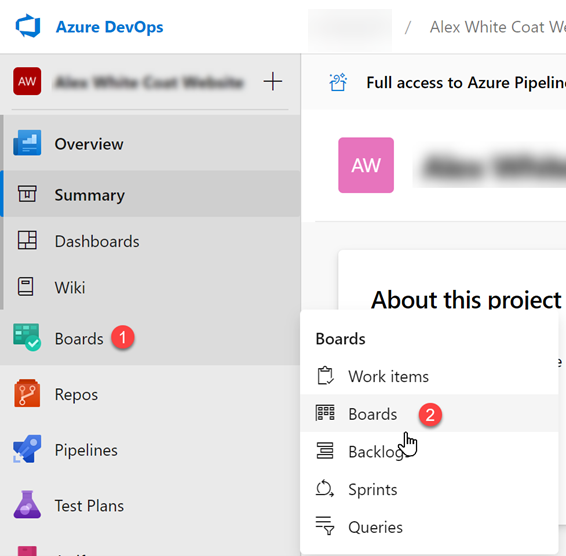Click the About this project heading

click(x=466, y=299)
